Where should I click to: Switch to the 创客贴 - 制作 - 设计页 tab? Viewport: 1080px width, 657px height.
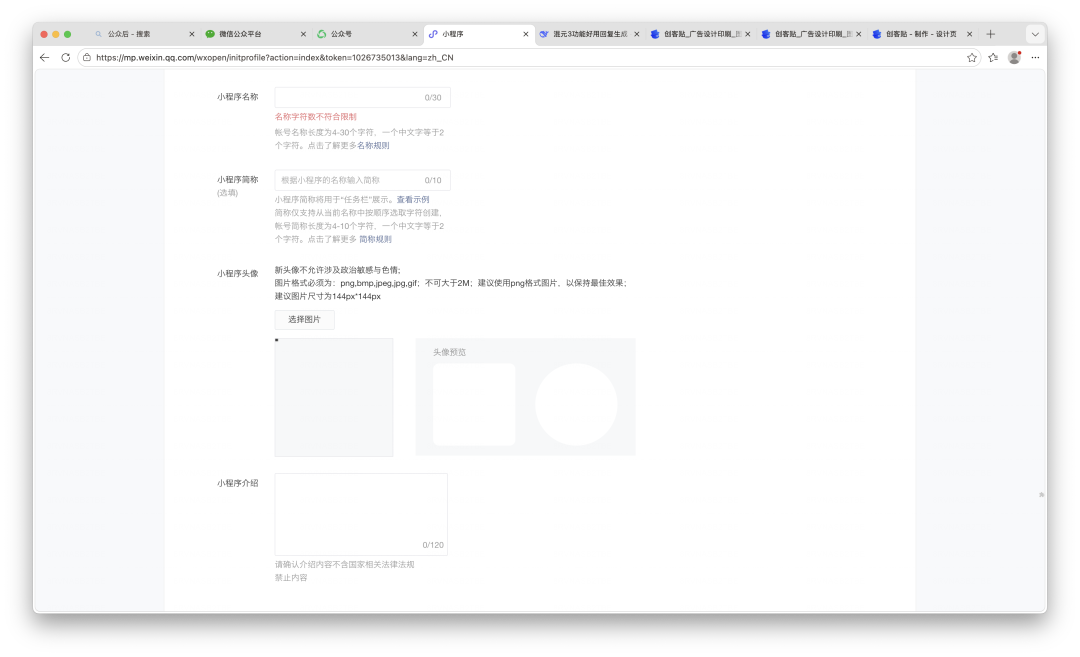tap(921, 34)
